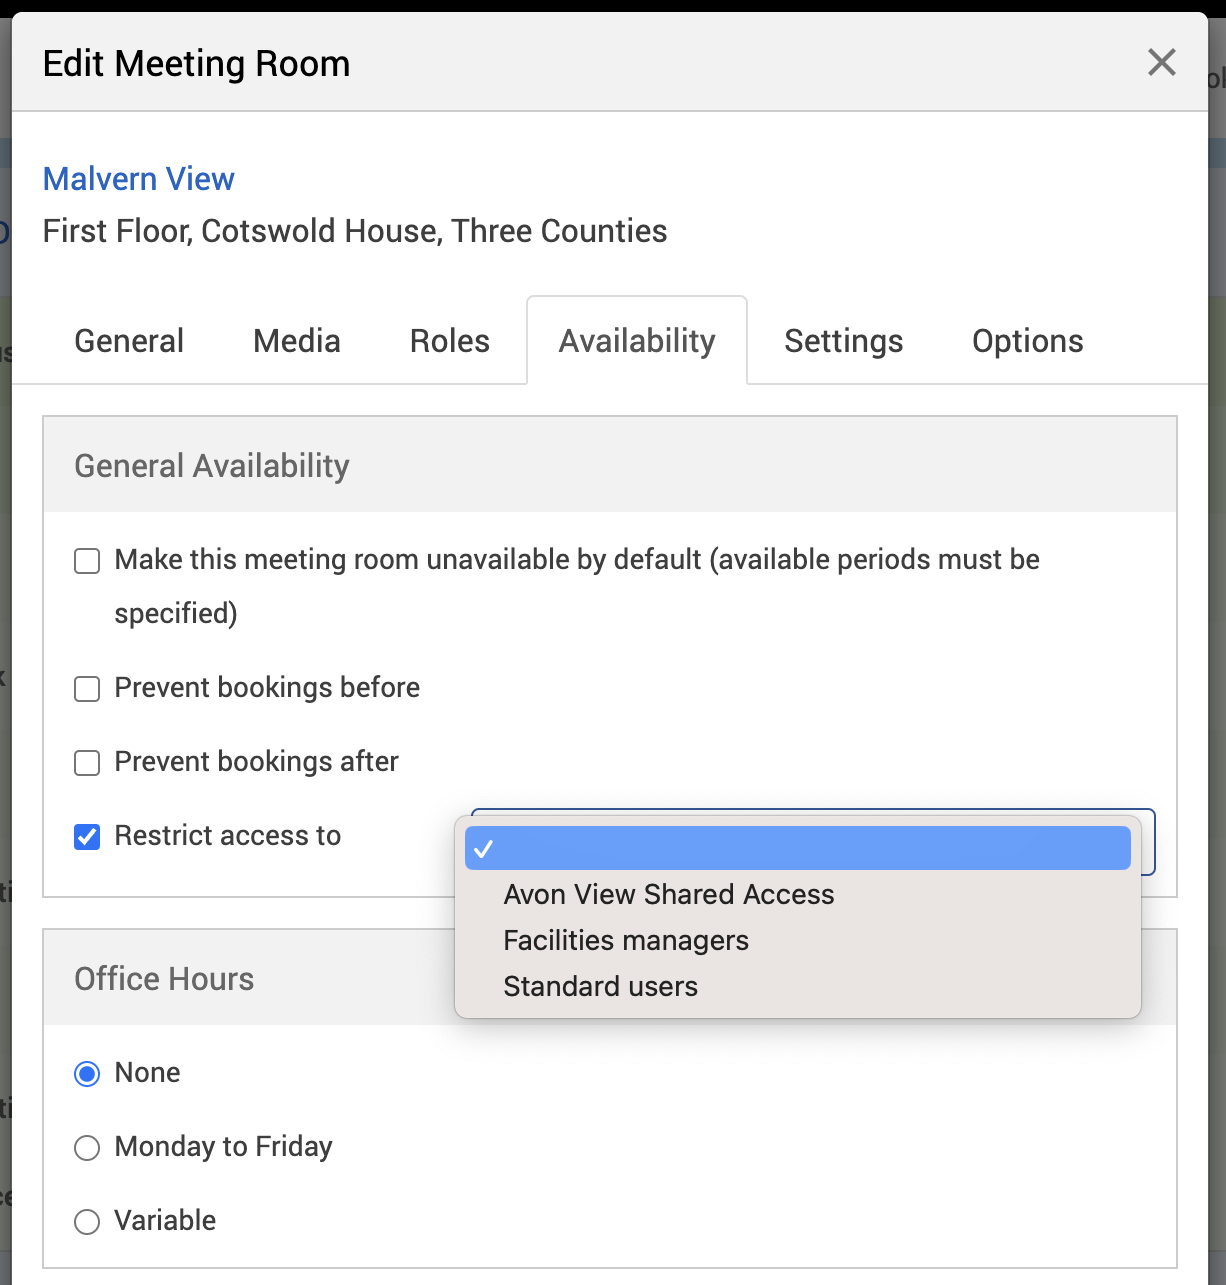
Task: Close the Edit Meeting Room dialog
Action: point(1161,63)
